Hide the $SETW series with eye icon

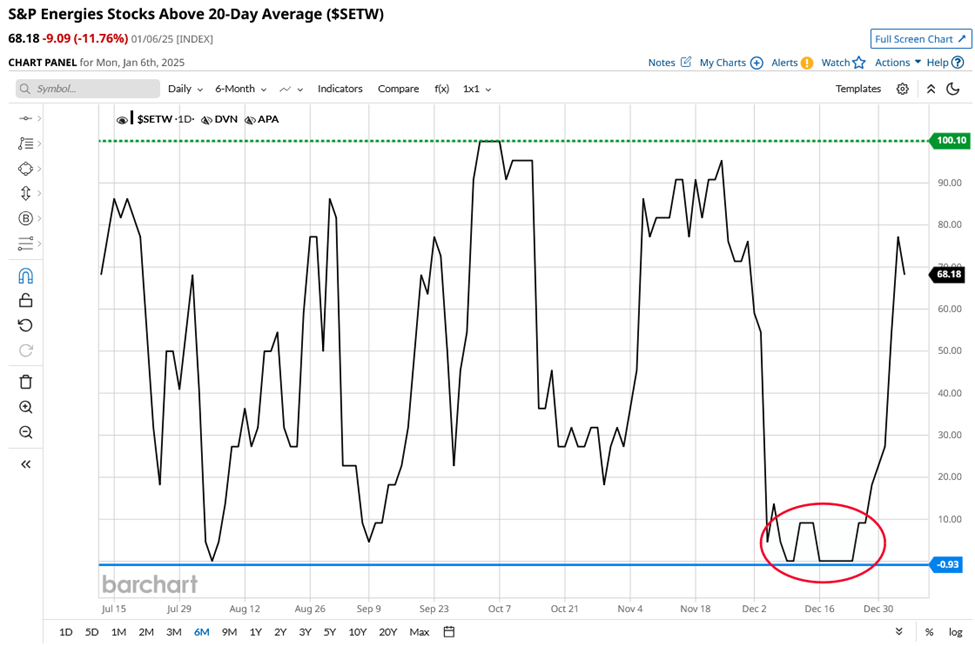point(122,119)
